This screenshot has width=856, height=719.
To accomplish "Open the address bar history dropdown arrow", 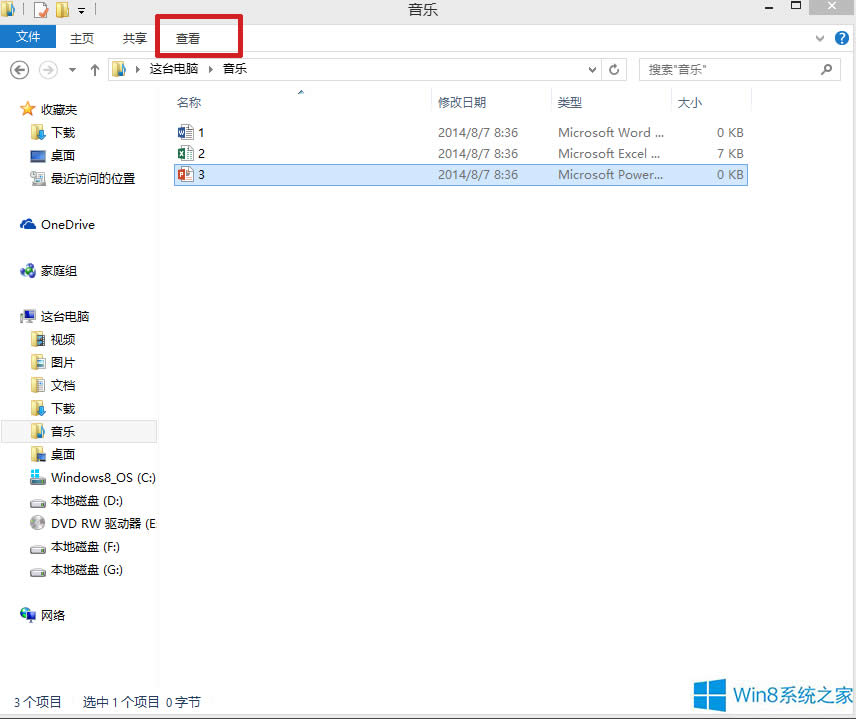I will pos(591,69).
